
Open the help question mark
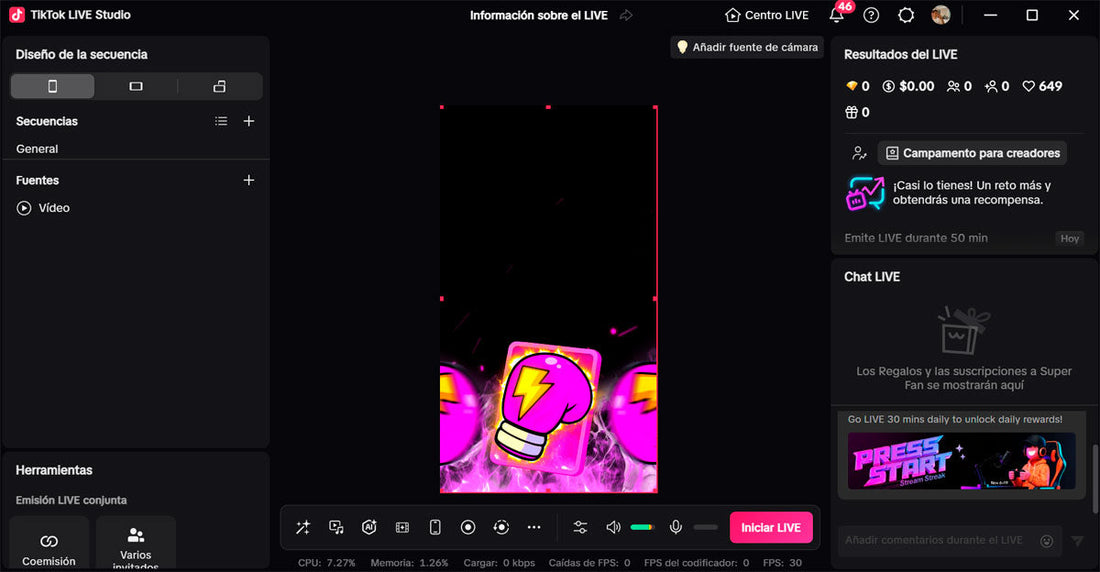click(871, 15)
